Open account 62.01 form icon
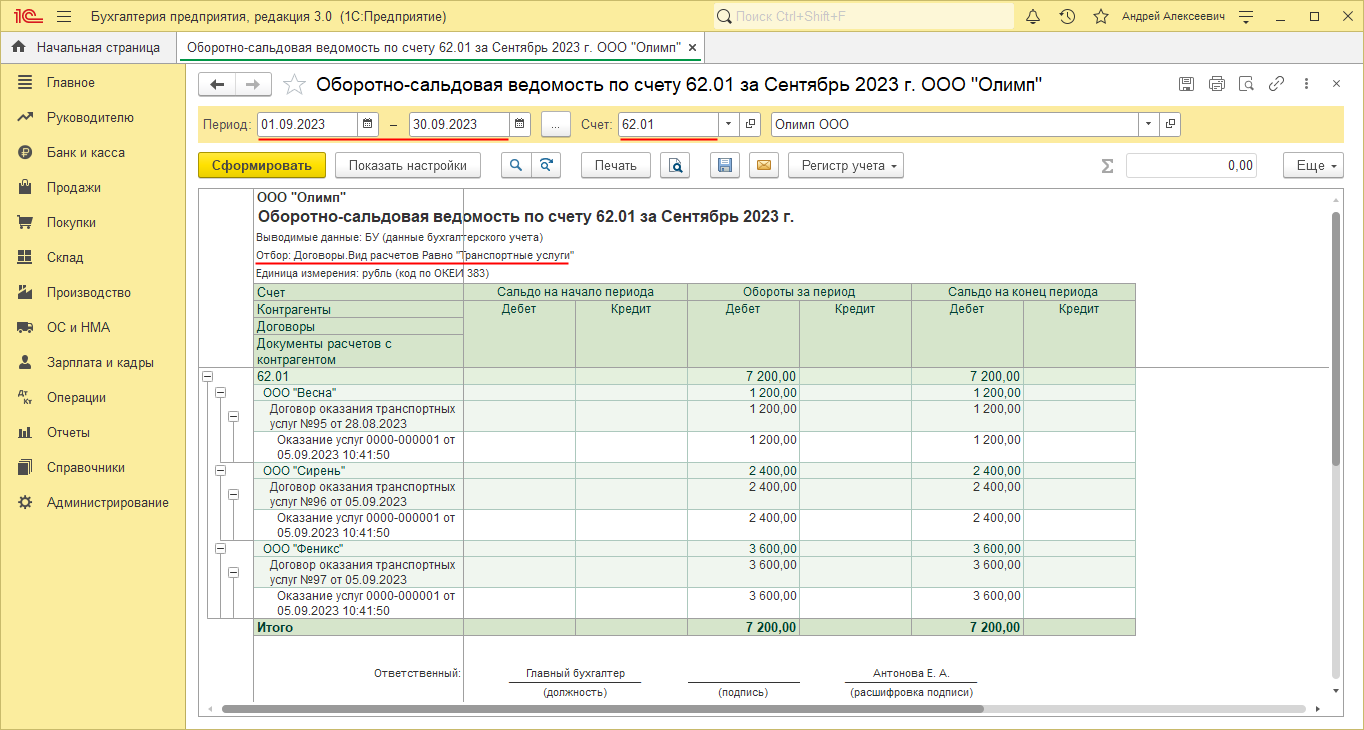The width and height of the screenshot is (1364, 730). (751, 124)
